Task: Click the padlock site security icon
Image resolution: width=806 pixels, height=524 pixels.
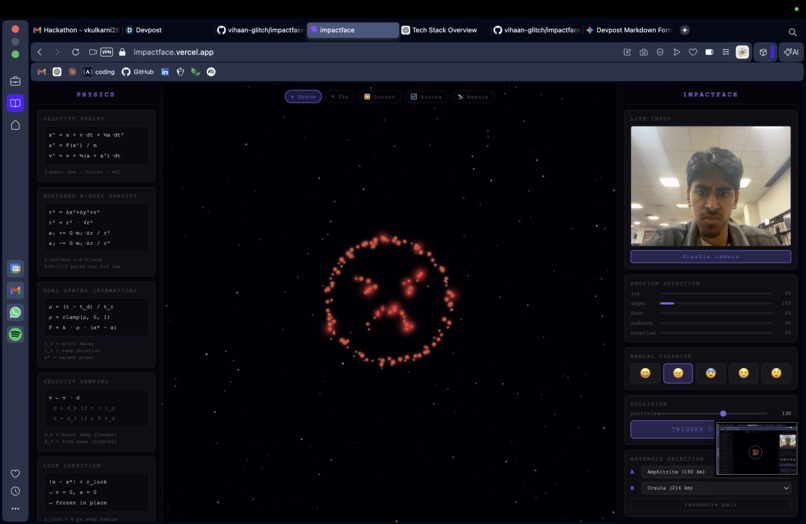Action: [x=122, y=52]
